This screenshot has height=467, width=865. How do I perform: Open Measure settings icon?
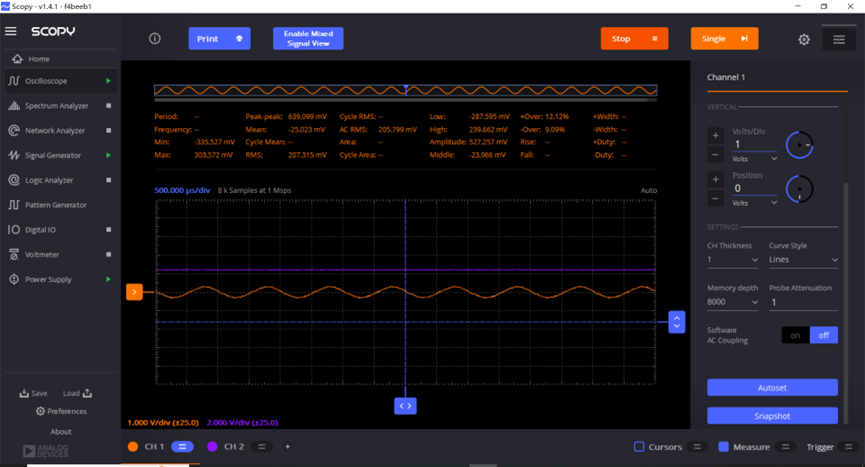[x=786, y=447]
